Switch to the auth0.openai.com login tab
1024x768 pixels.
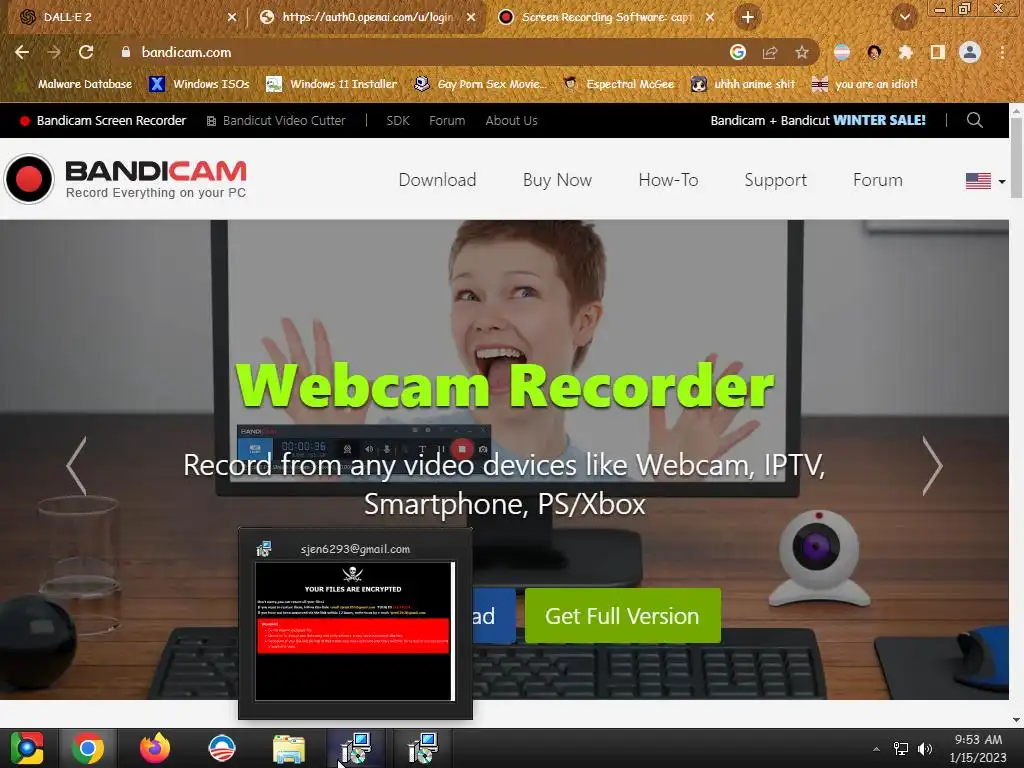(x=368, y=17)
